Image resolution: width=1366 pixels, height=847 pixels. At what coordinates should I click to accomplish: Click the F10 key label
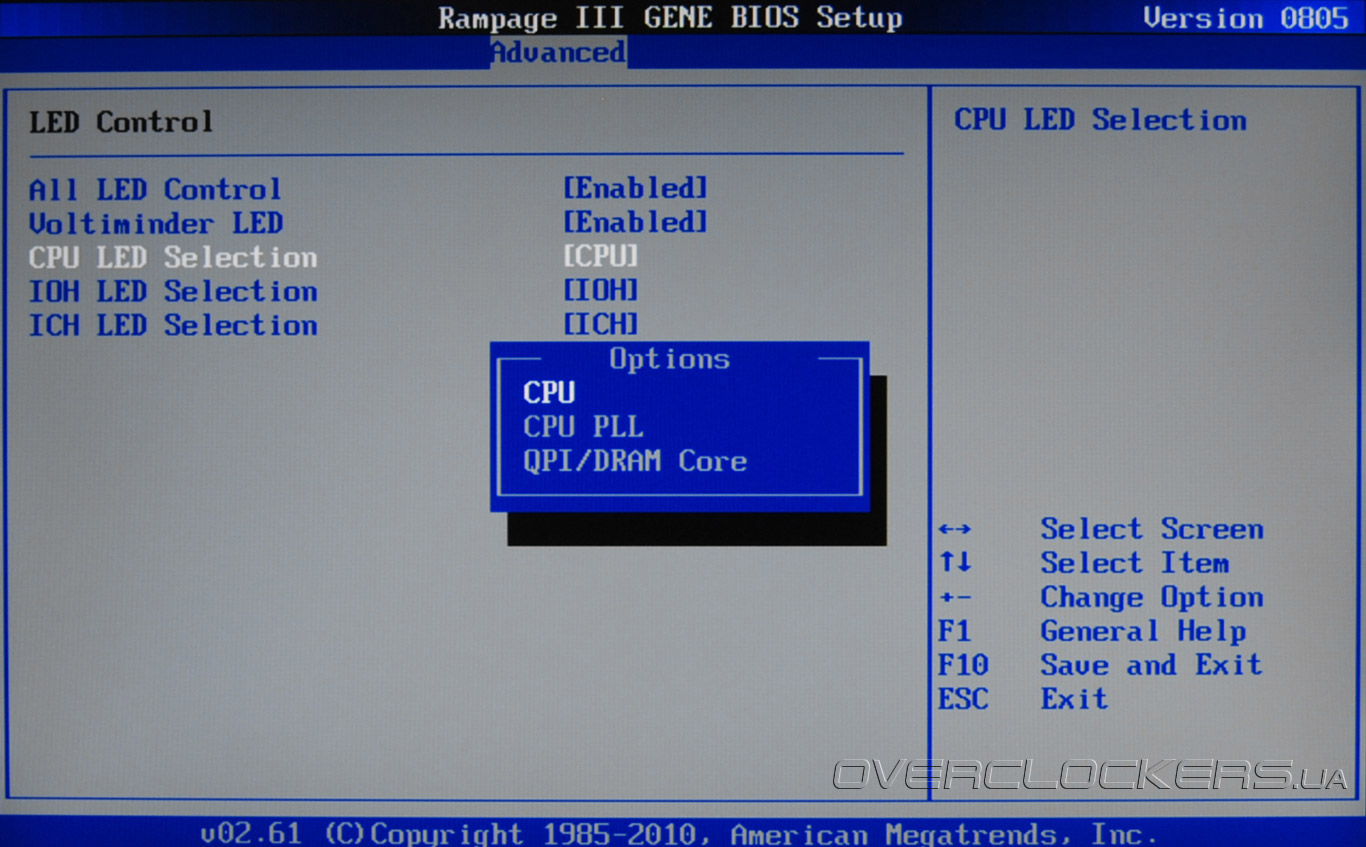point(963,665)
